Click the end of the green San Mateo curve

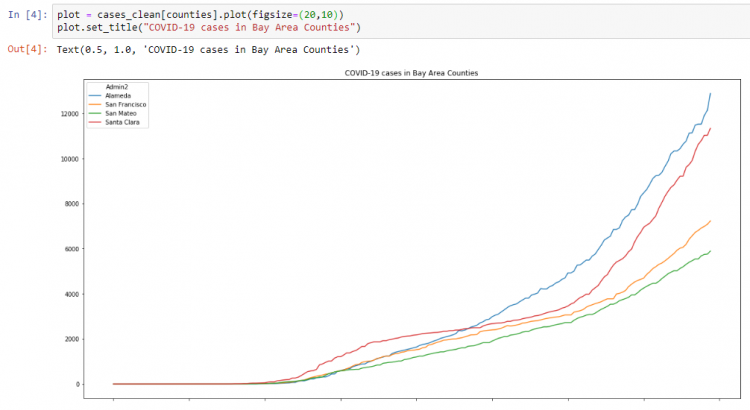point(710,251)
